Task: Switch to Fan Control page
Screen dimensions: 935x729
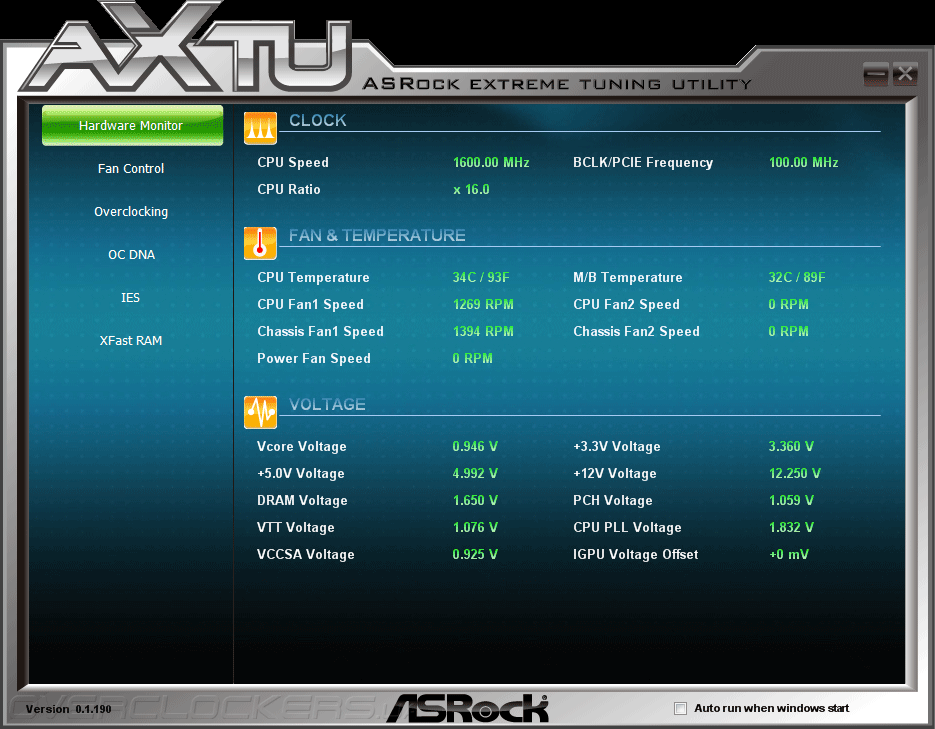Action: tap(131, 169)
